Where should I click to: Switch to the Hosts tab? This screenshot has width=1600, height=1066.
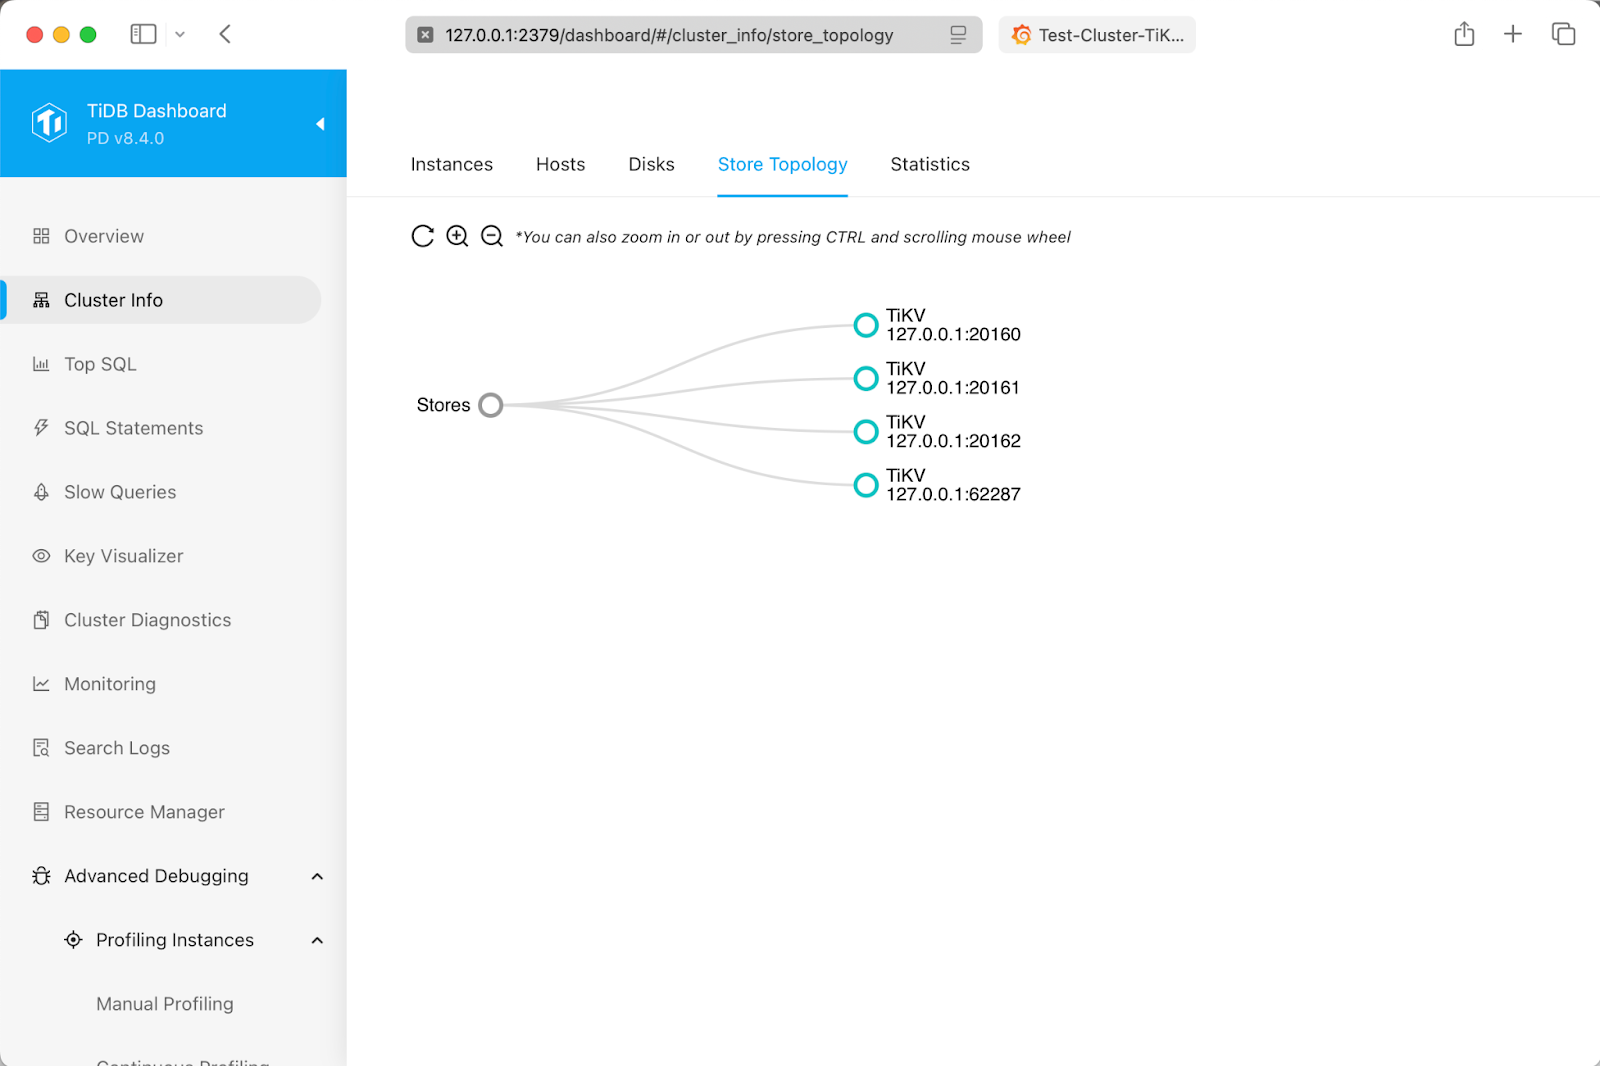[x=560, y=164]
